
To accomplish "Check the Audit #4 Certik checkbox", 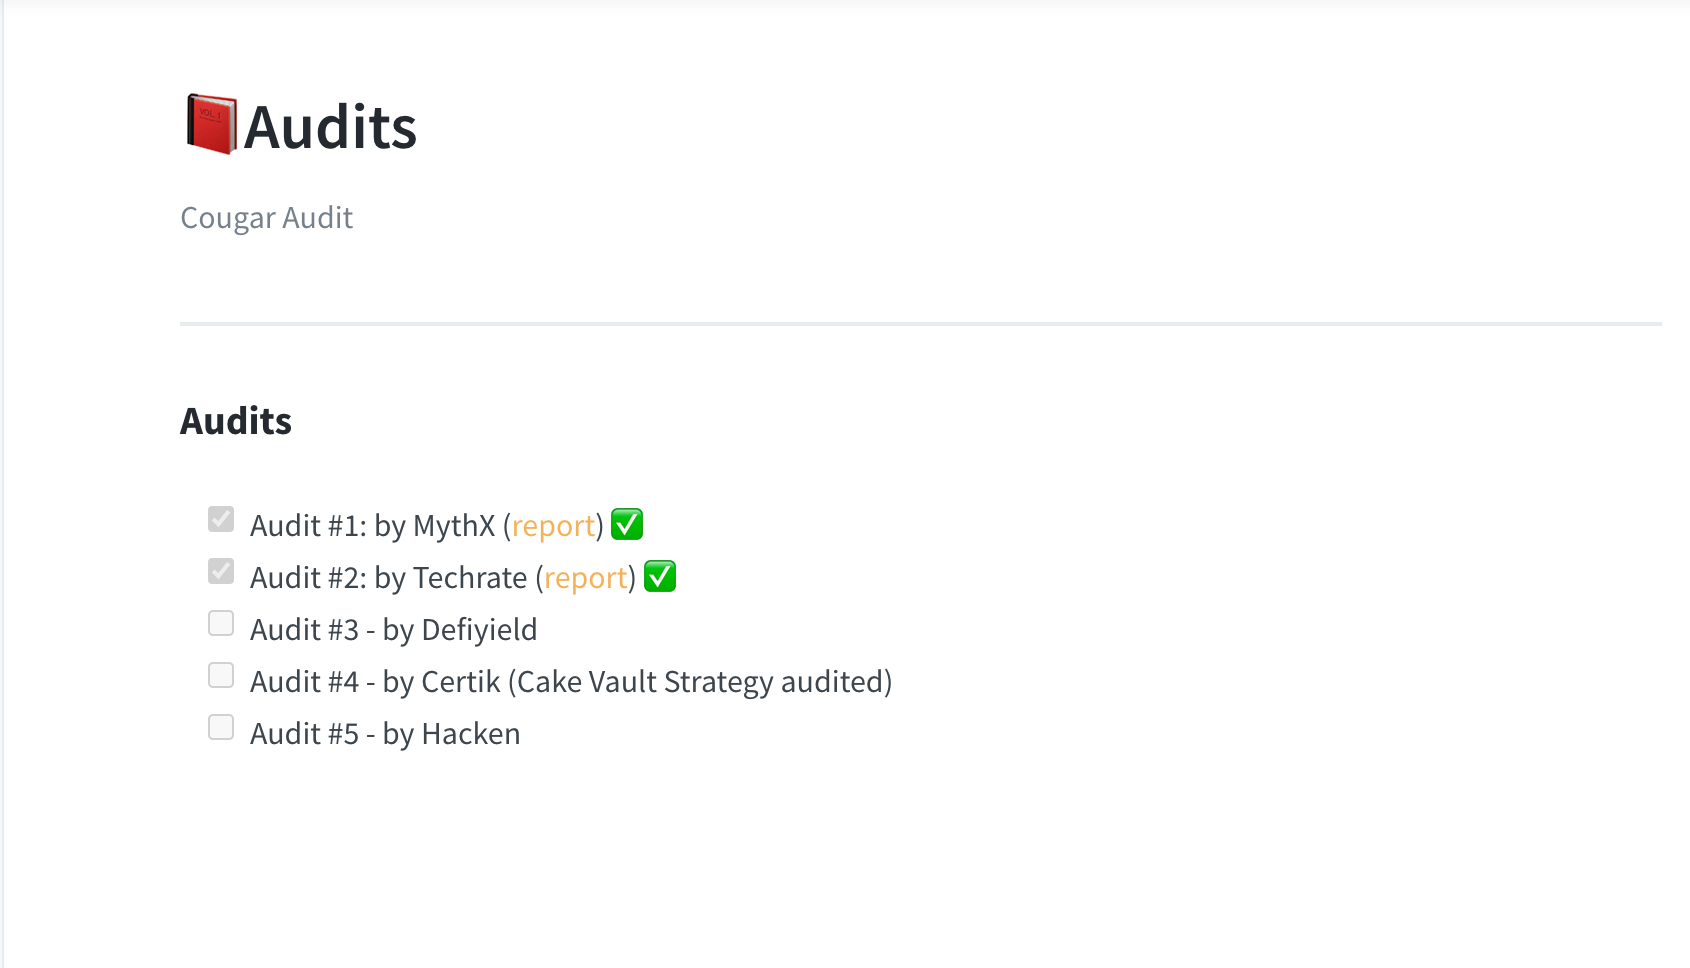I will point(221,675).
